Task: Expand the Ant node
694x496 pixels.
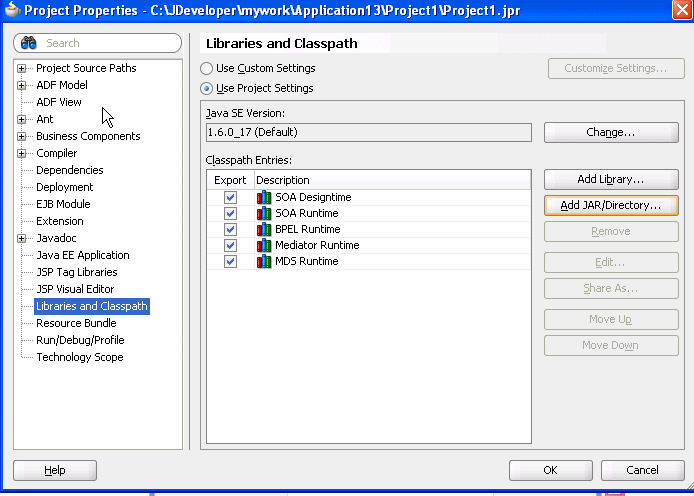Action: (x=21, y=119)
